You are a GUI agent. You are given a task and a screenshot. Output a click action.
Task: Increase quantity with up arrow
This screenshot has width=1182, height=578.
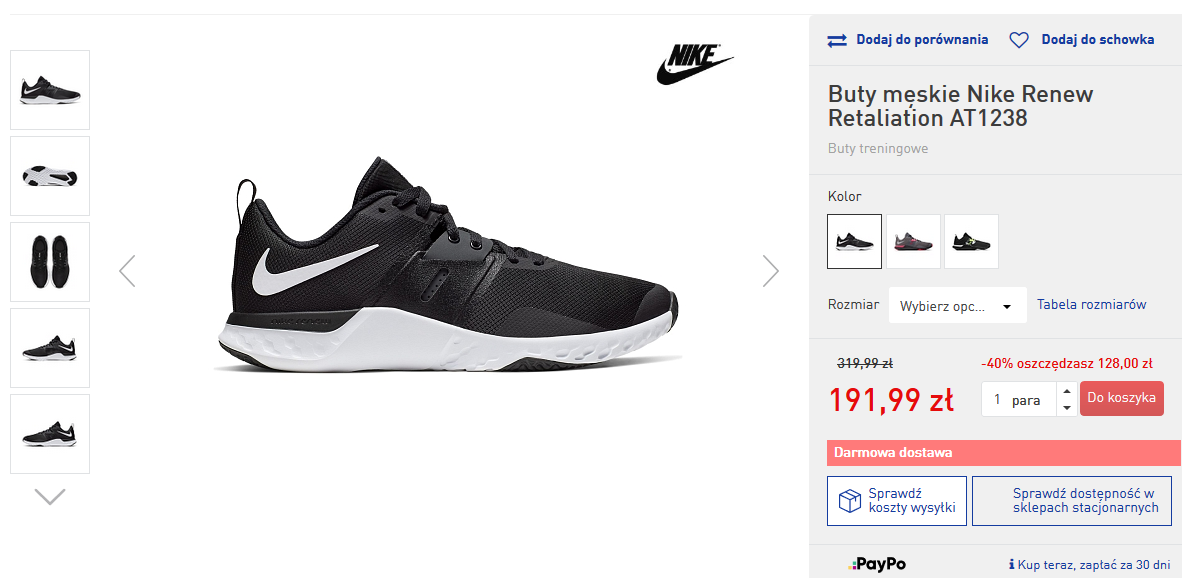(x=1067, y=392)
